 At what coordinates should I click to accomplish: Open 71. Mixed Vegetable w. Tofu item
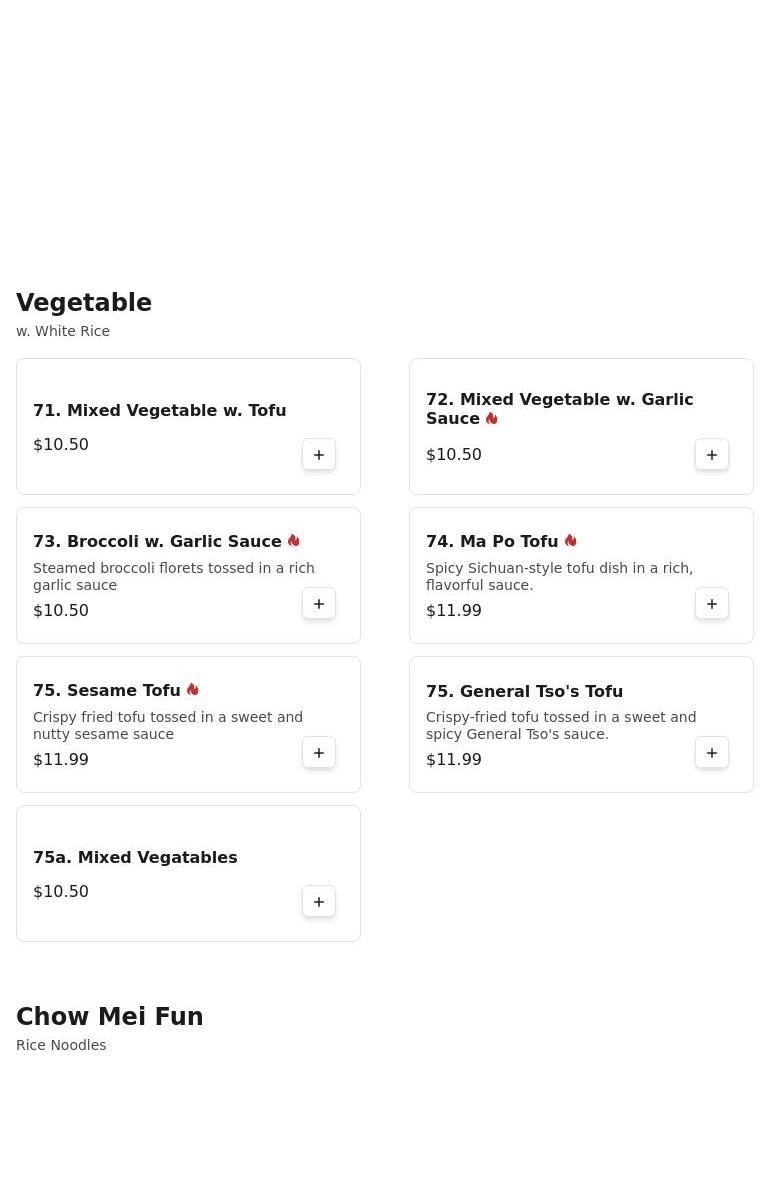pyautogui.click(x=159, y=411)
